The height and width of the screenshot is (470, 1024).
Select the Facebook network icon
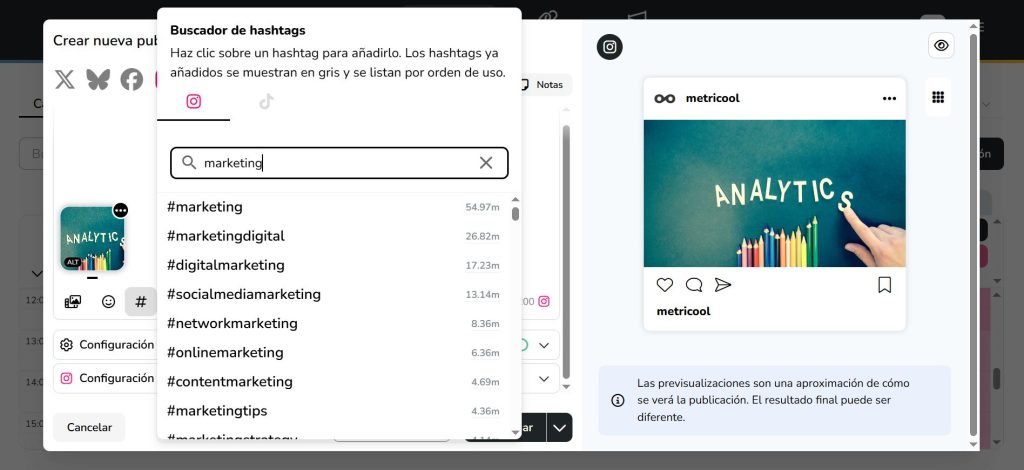coord(132,80)
